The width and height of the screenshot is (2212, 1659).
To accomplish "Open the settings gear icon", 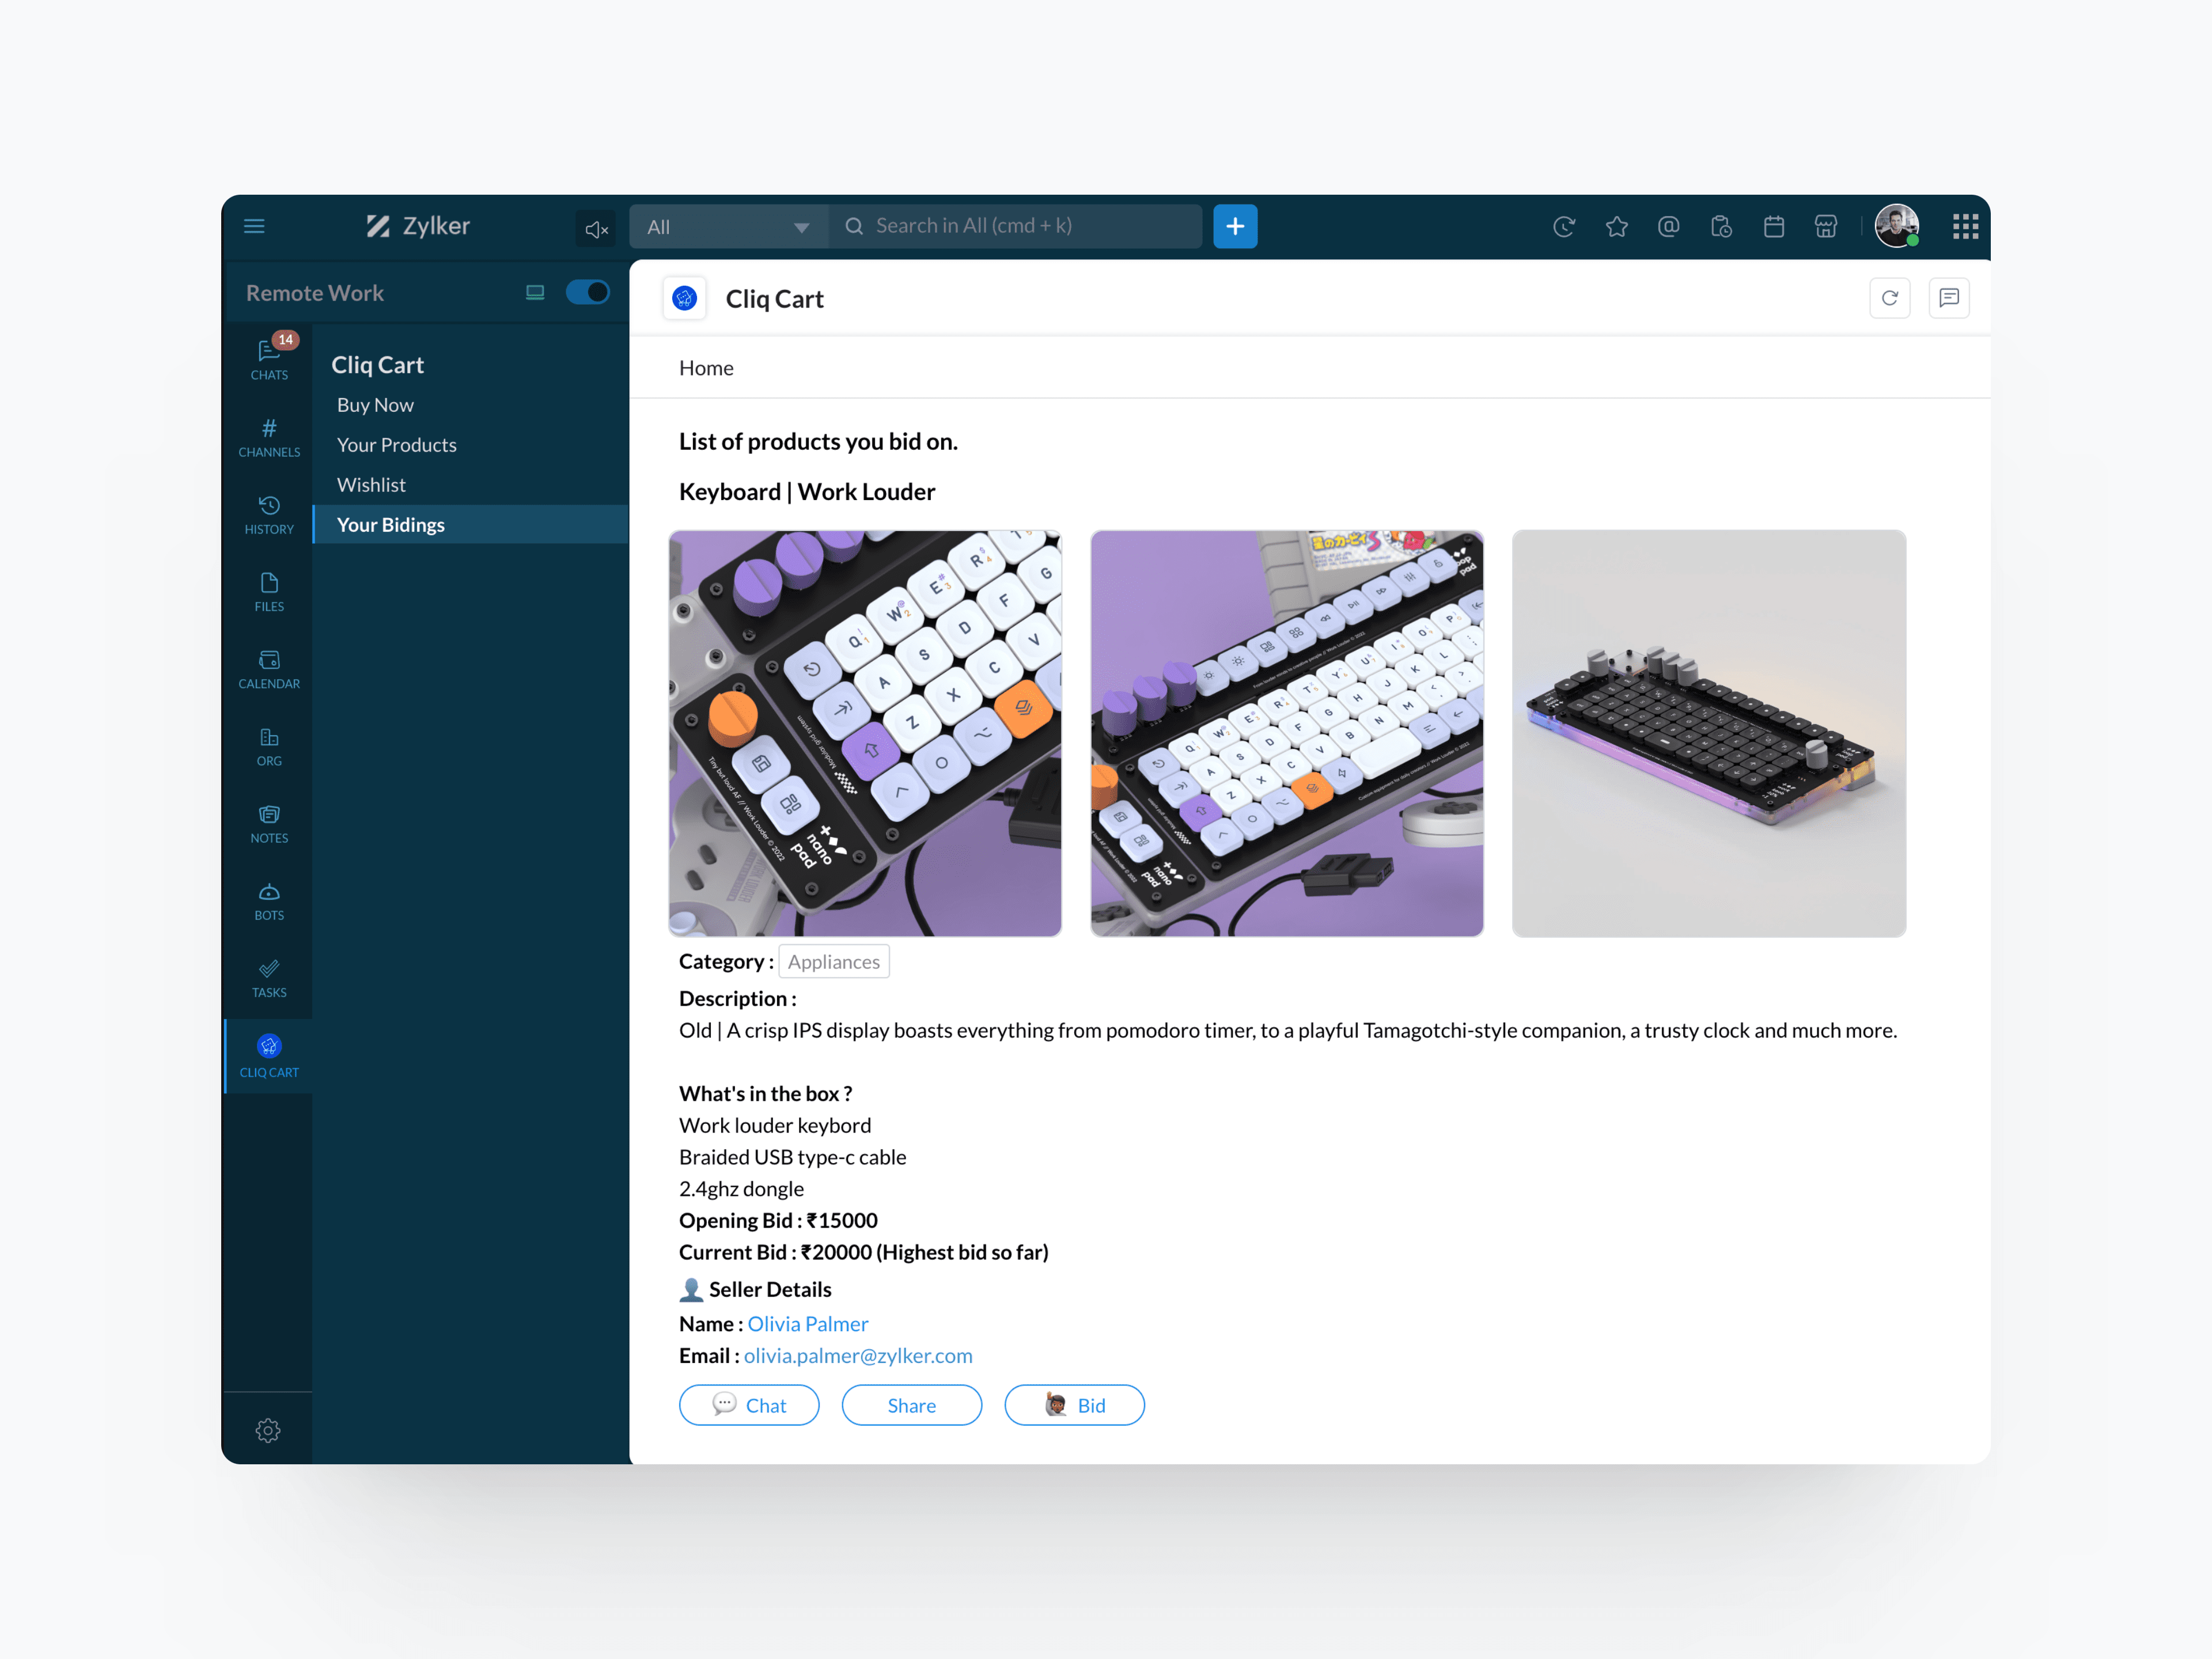I will tap(268, 1430).
